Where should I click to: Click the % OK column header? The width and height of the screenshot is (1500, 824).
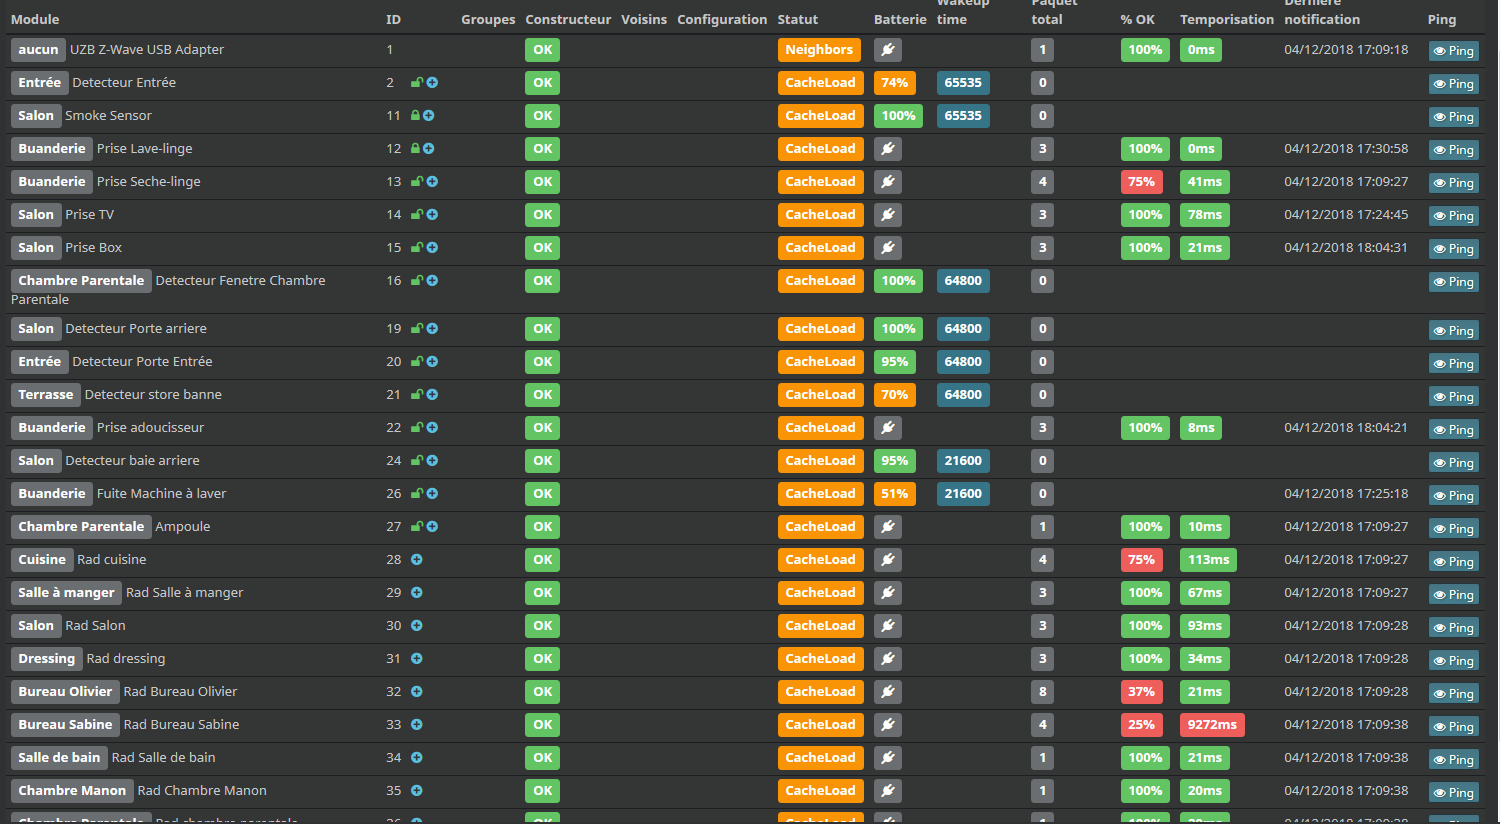[1138, 19]
